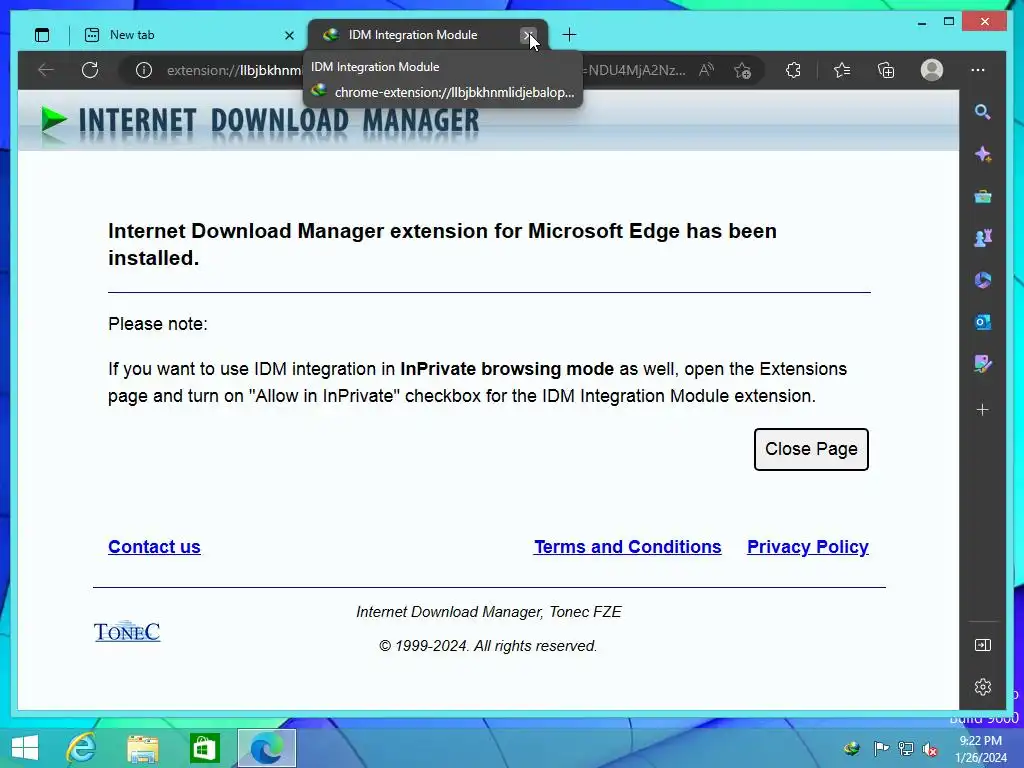Image resolution: width=1024 pixels, height=768 pixels.
Task: Select the IDM Integration Module tab
Action: pyautogui.click(x=428, y=35)
